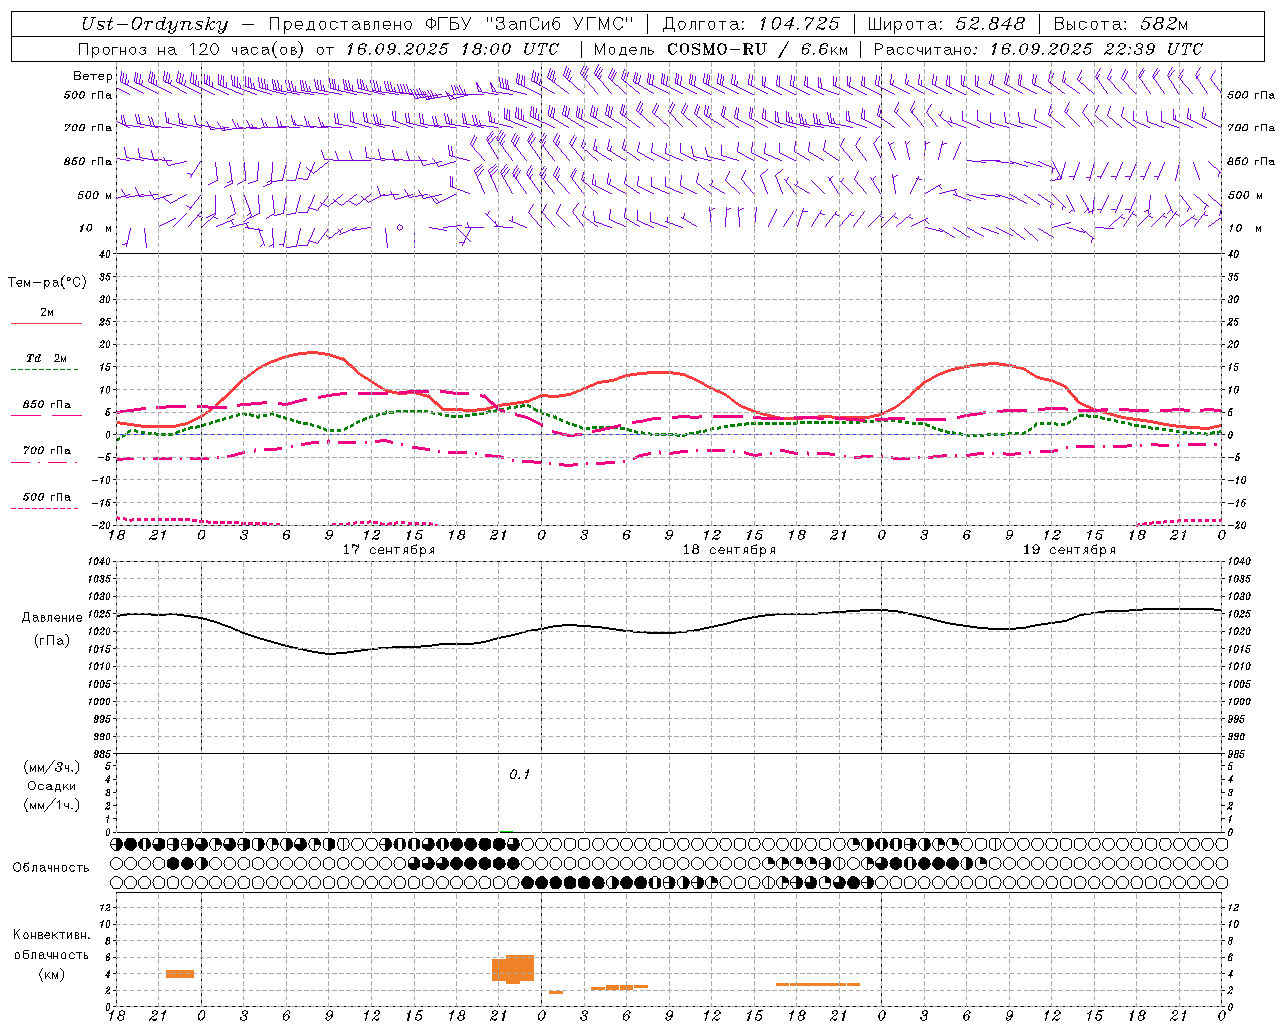This screenshot has height=1024, width=1280.
Task: Click the "Давление" pressure chart label
Action: coord(52,618)
